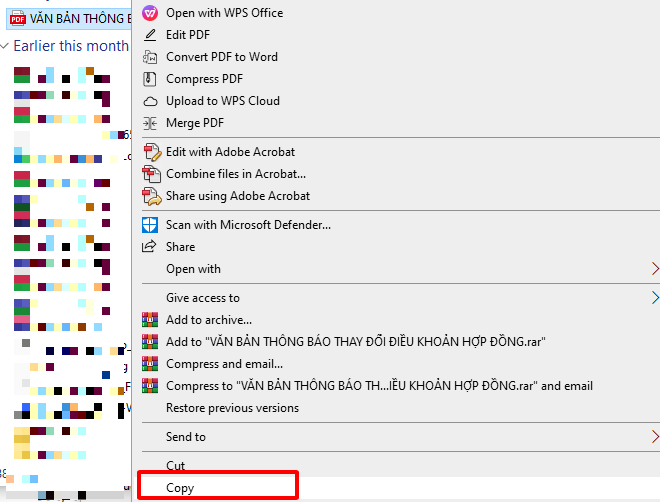Choose Combine files in Acrobat

236,174
